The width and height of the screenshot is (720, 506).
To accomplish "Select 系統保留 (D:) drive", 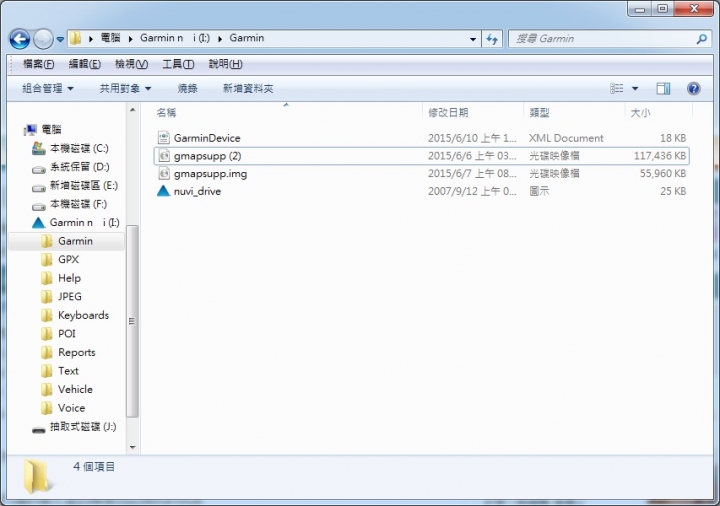I will (x=80, y=167).
